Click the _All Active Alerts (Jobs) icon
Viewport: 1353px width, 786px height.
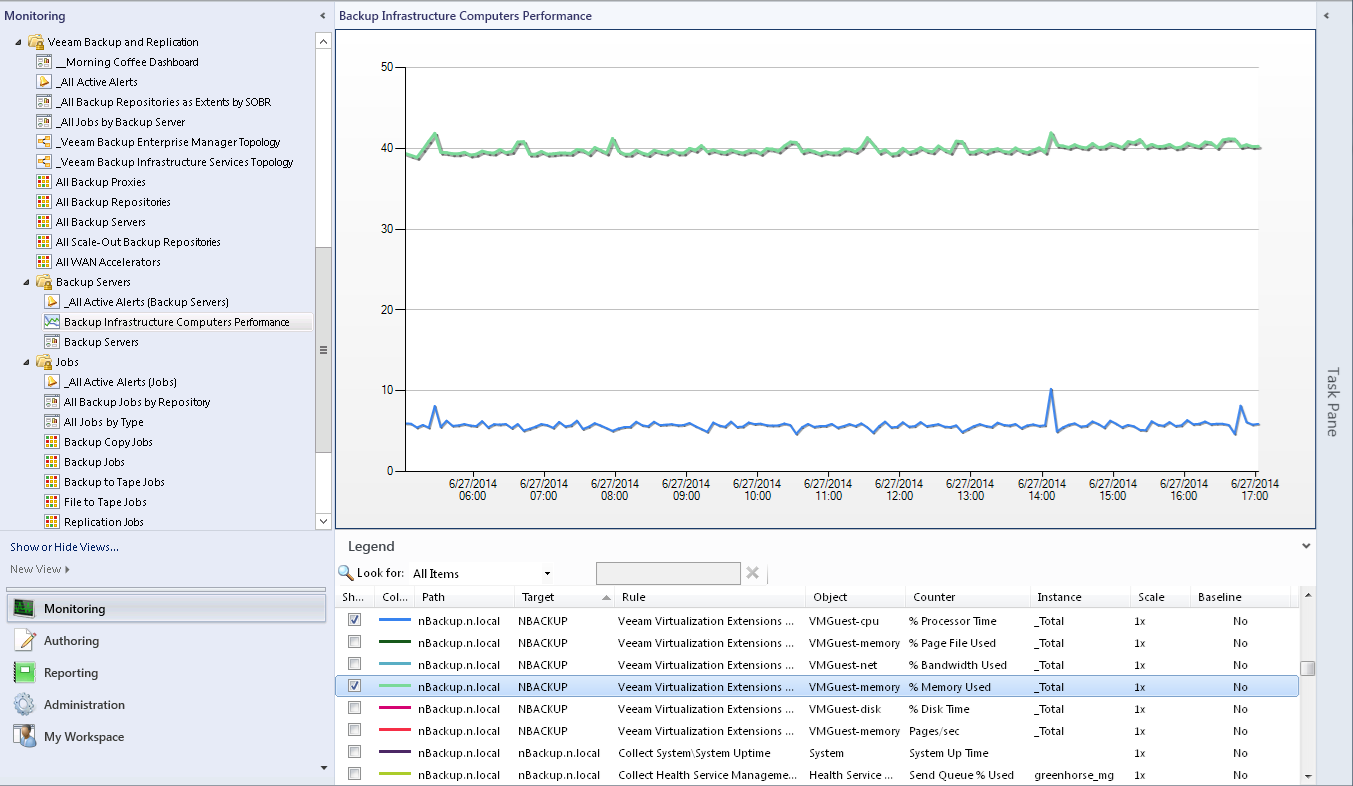[52, 382]
